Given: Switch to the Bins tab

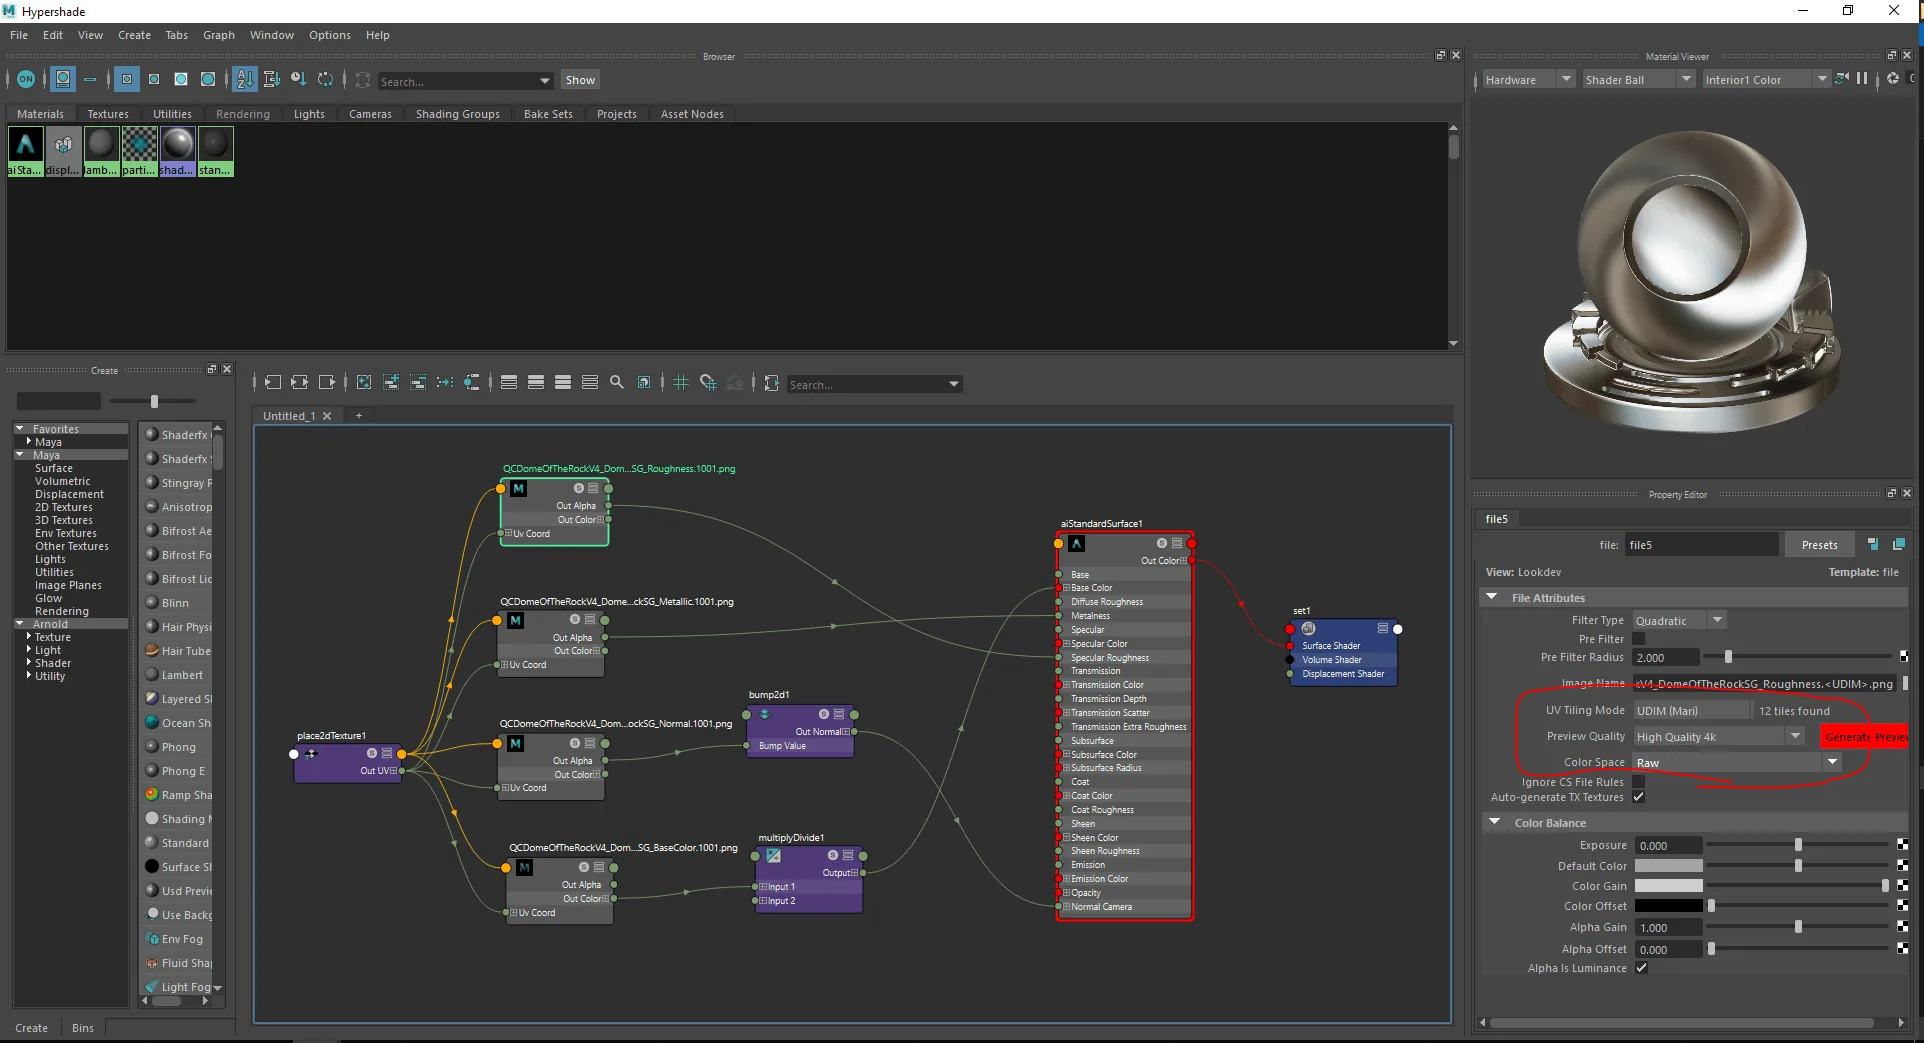Looking at the screenshot, I should [83, 1027].
